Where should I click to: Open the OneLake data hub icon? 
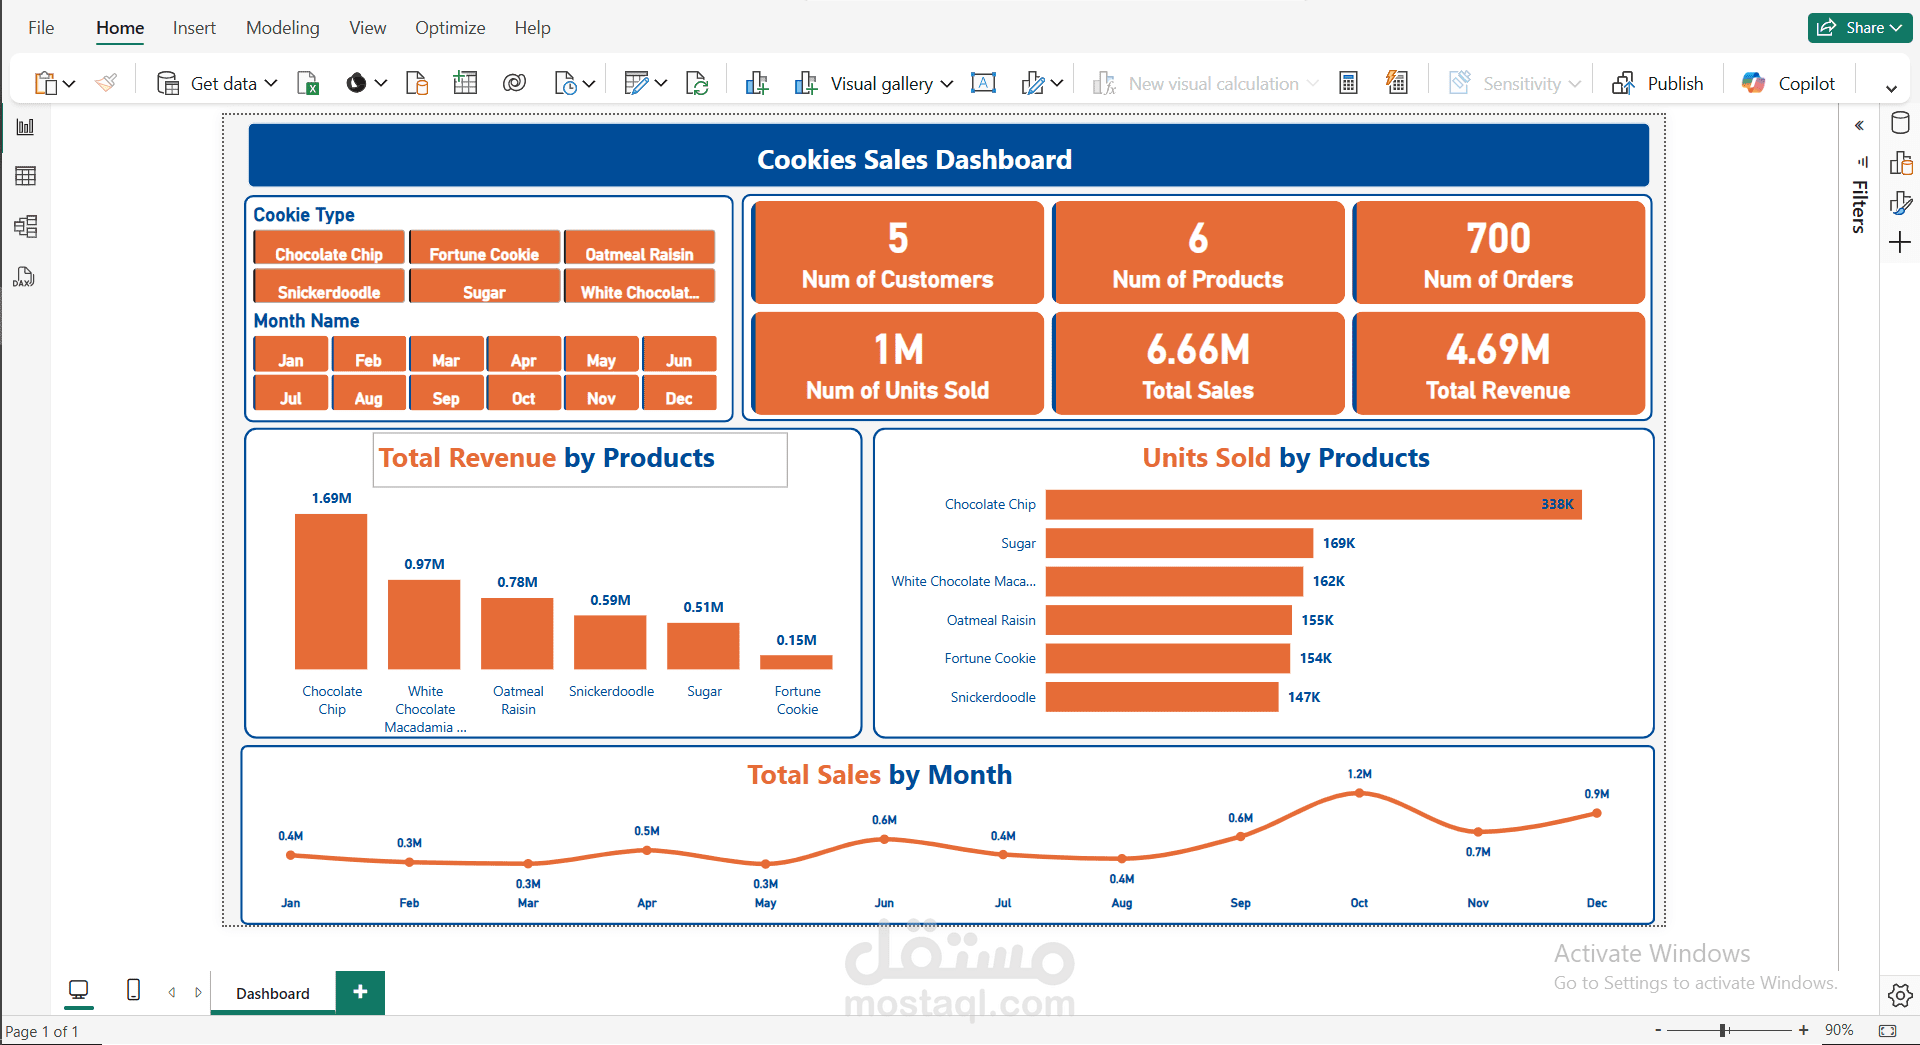(356, 83)
